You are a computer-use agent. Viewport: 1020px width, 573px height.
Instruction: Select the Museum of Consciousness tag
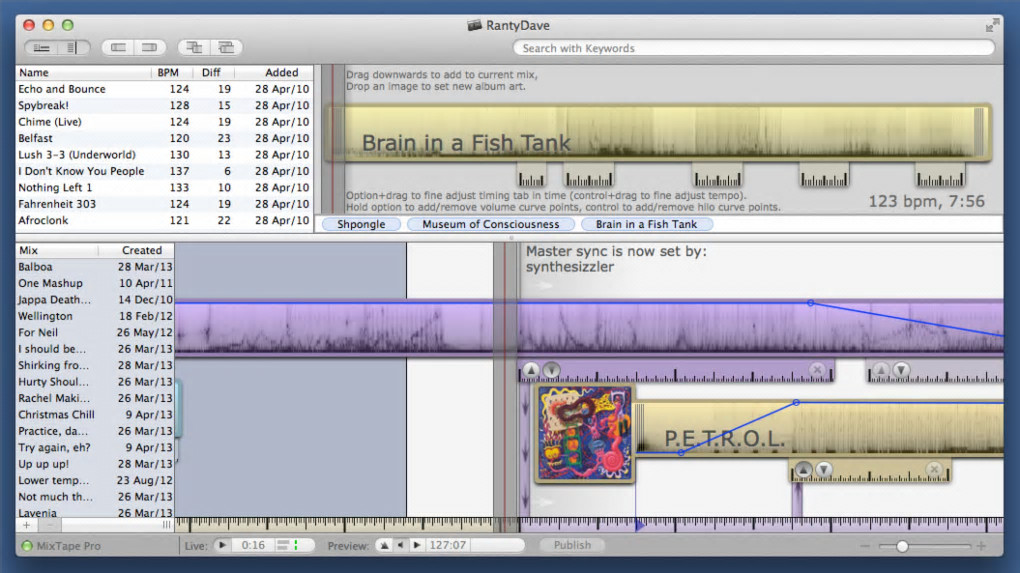(490, 224)
